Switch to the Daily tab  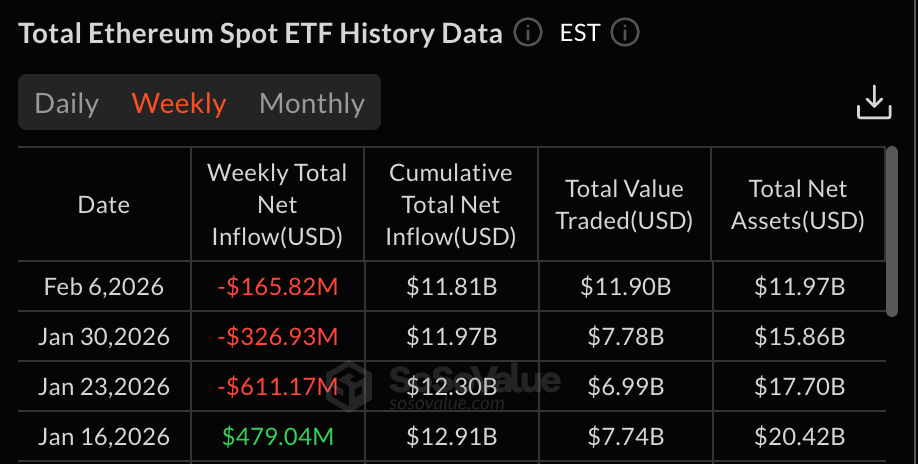pos(67,103)
